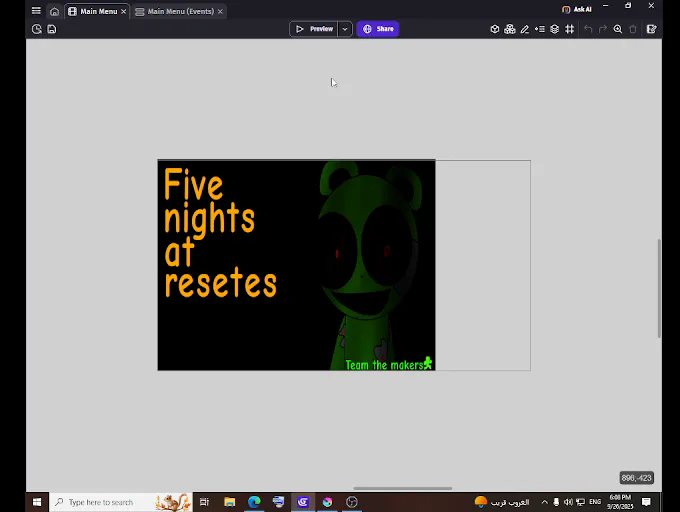Open the objects panel cube icon
Image resolution: width=680 pixels, height=512 pixels.
[x=495, y=29]
